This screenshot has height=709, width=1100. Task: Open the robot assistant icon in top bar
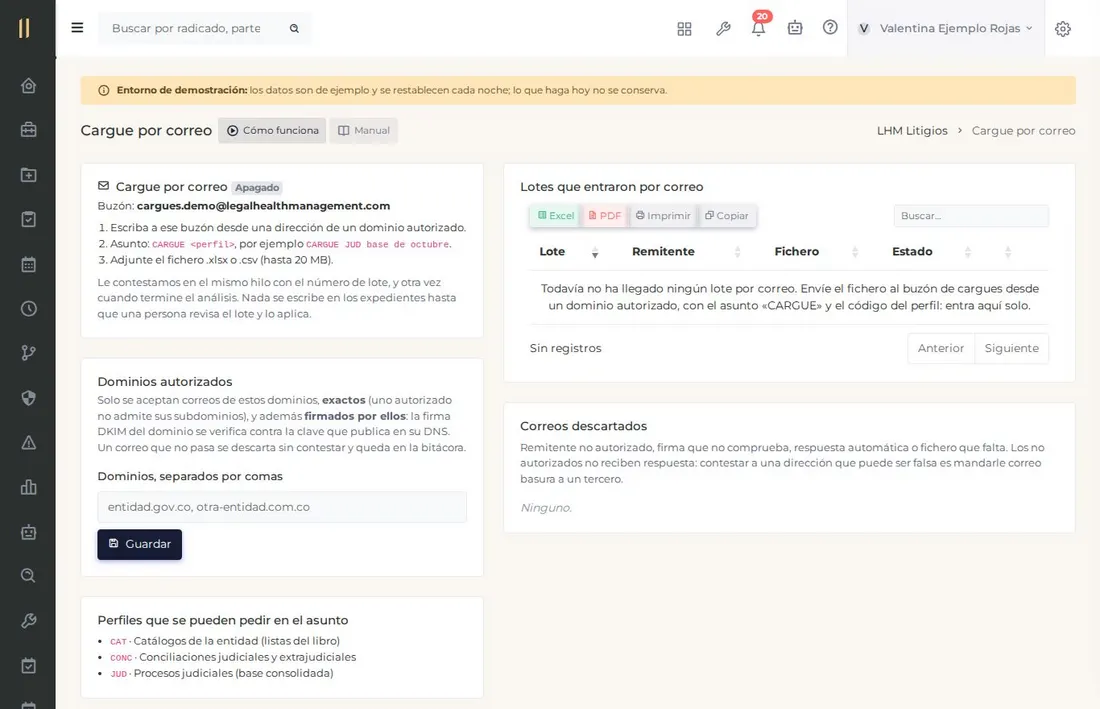(795, 28)
